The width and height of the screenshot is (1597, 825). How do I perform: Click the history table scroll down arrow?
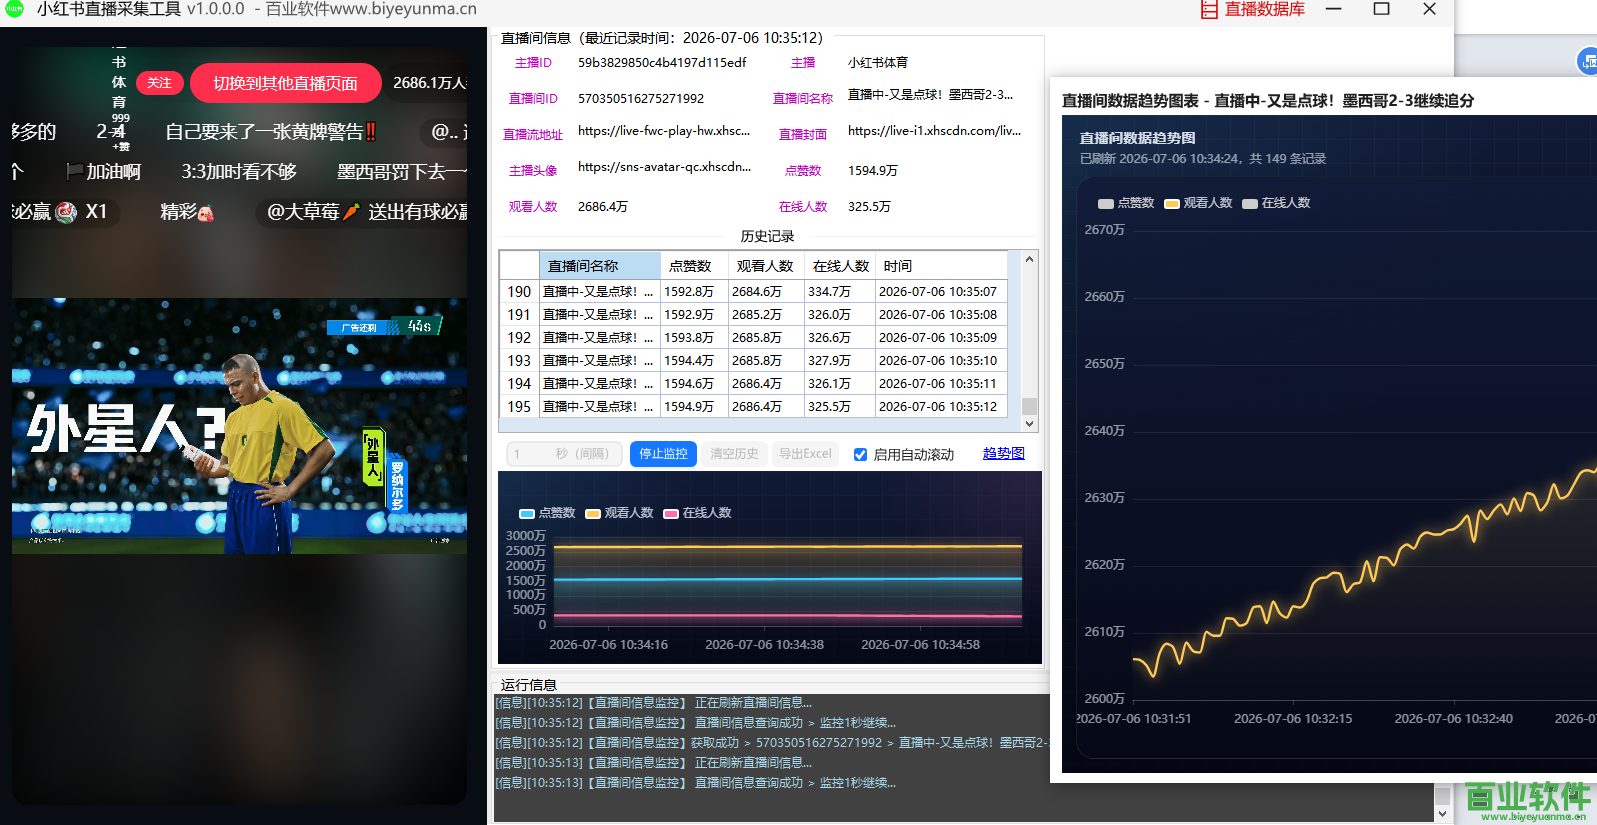1029,424
